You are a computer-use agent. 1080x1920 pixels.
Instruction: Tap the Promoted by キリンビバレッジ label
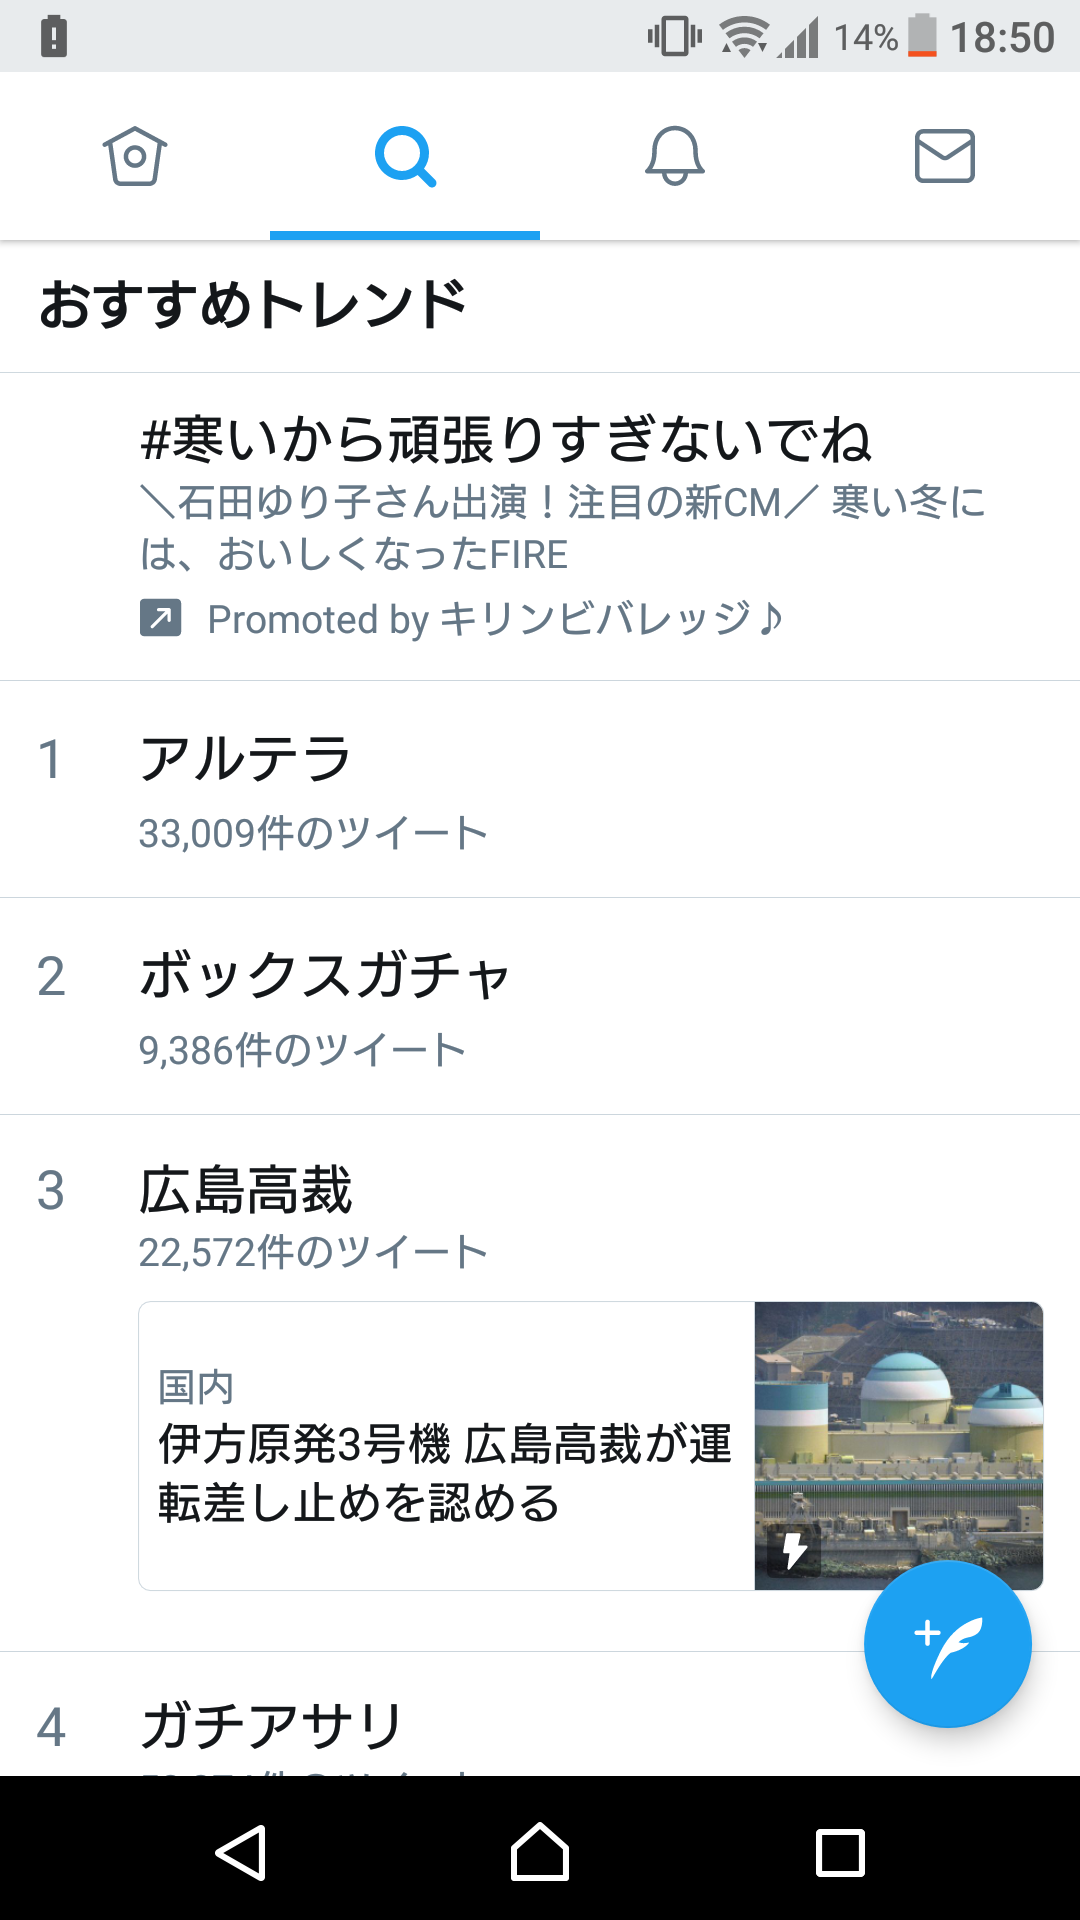(495, 619)
